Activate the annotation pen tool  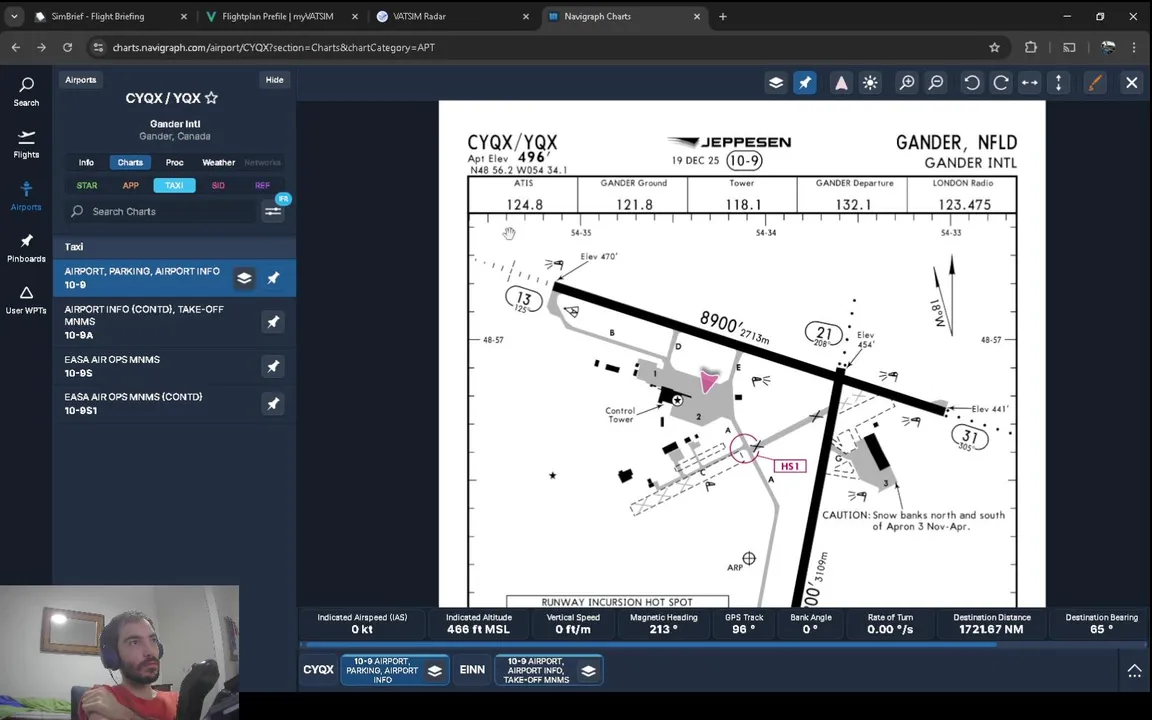point(1095,83)
